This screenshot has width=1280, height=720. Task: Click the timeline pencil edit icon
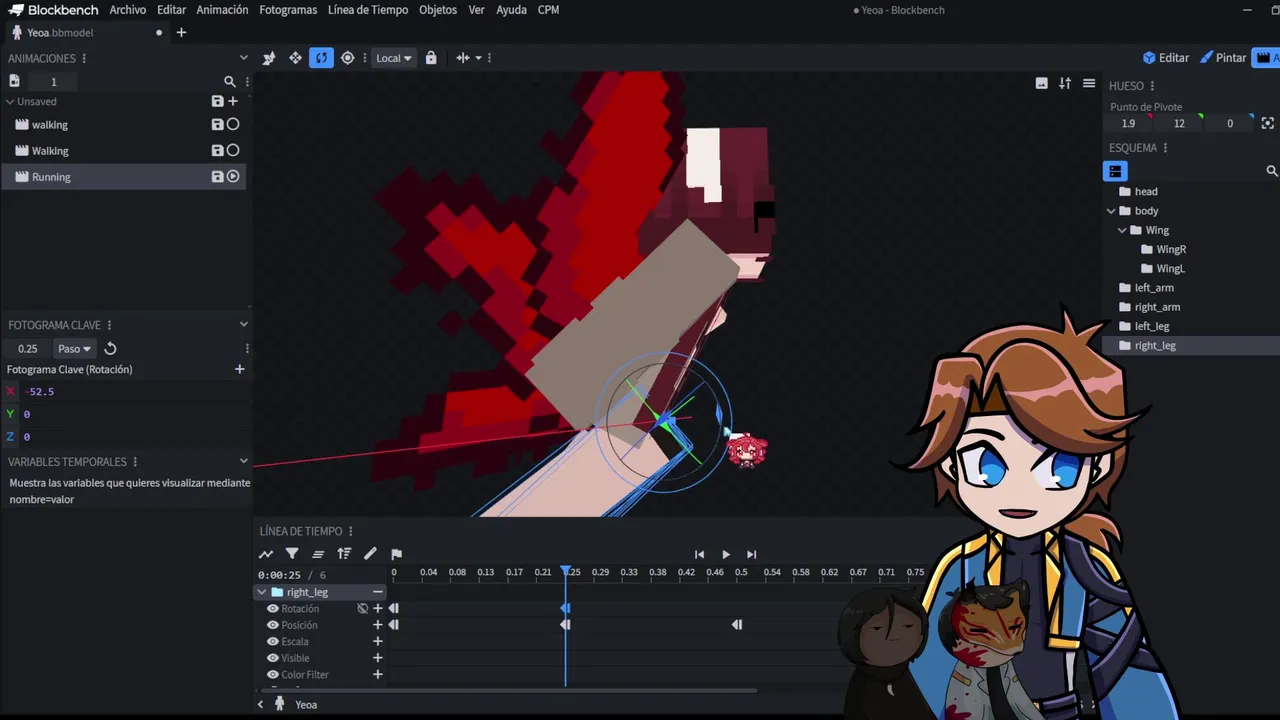point(370,554)
